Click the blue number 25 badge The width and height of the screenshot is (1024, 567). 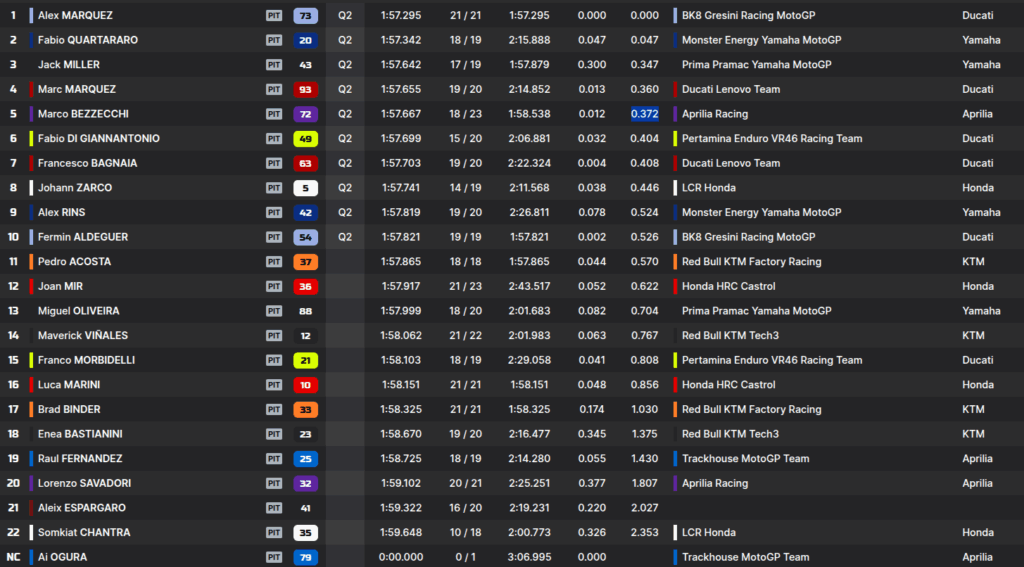306,459
